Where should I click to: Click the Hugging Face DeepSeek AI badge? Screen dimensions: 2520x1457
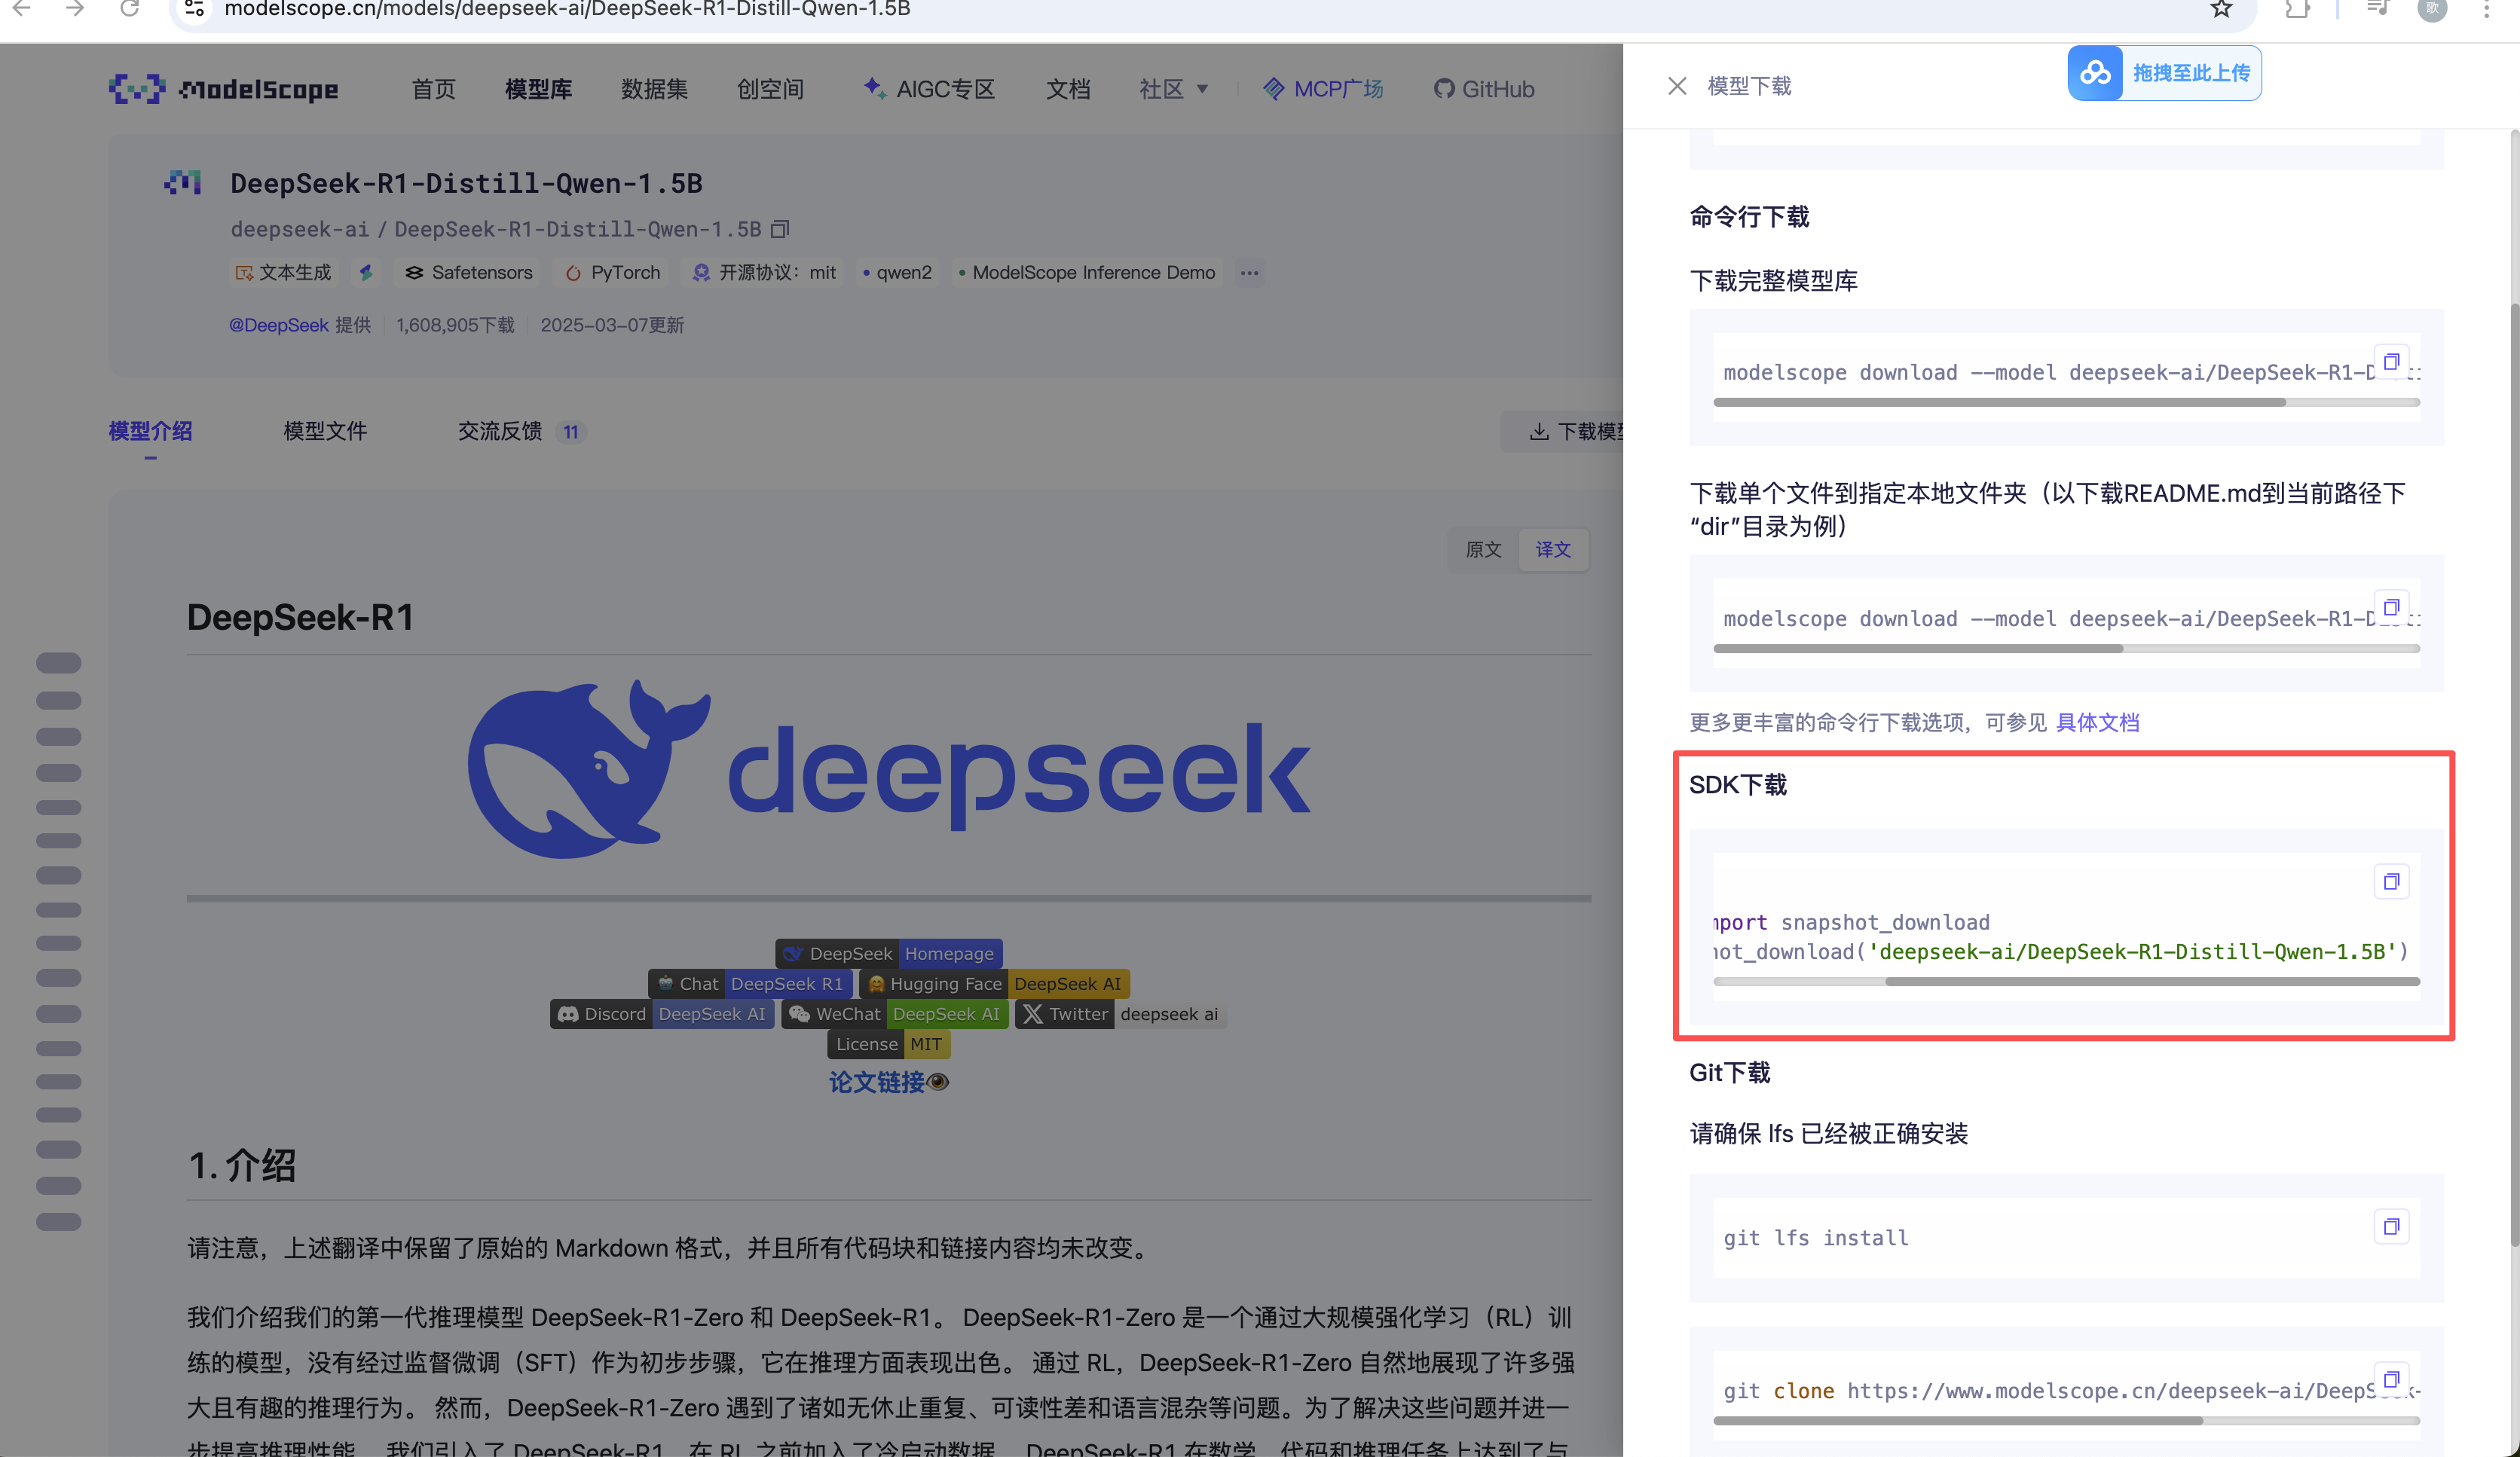pyautogui.click(x=994, y=984)
